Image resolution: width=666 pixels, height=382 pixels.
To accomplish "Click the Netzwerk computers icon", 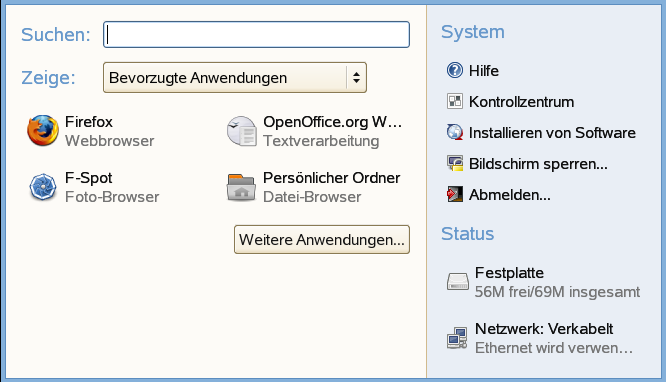I will pos(457,338).
